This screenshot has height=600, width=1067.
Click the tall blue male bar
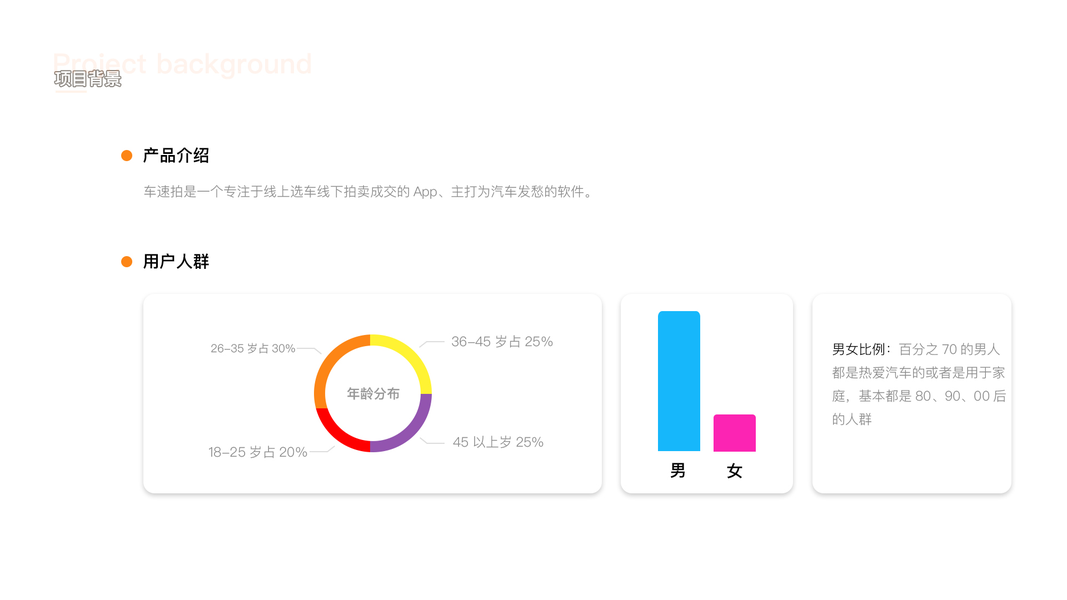tap(679, 381)
